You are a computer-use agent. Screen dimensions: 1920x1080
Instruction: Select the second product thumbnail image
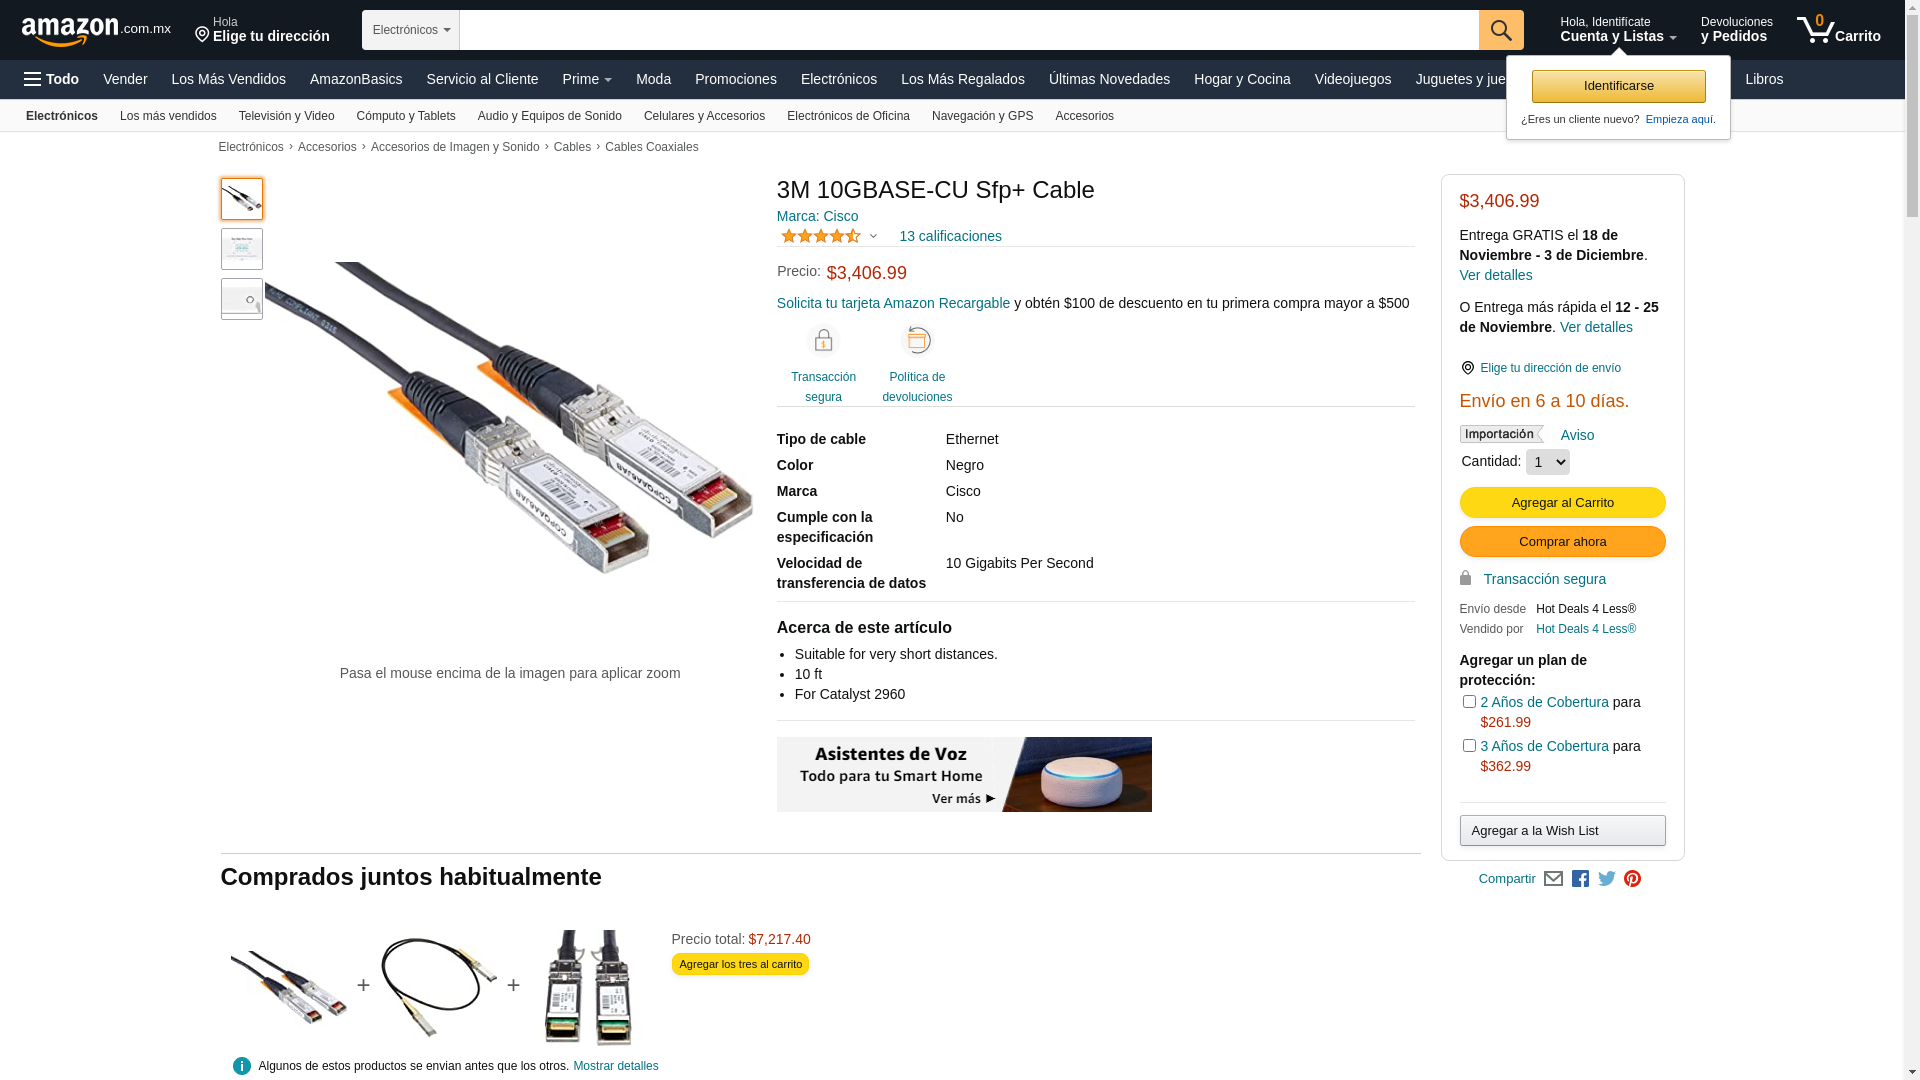click(242, 249)
